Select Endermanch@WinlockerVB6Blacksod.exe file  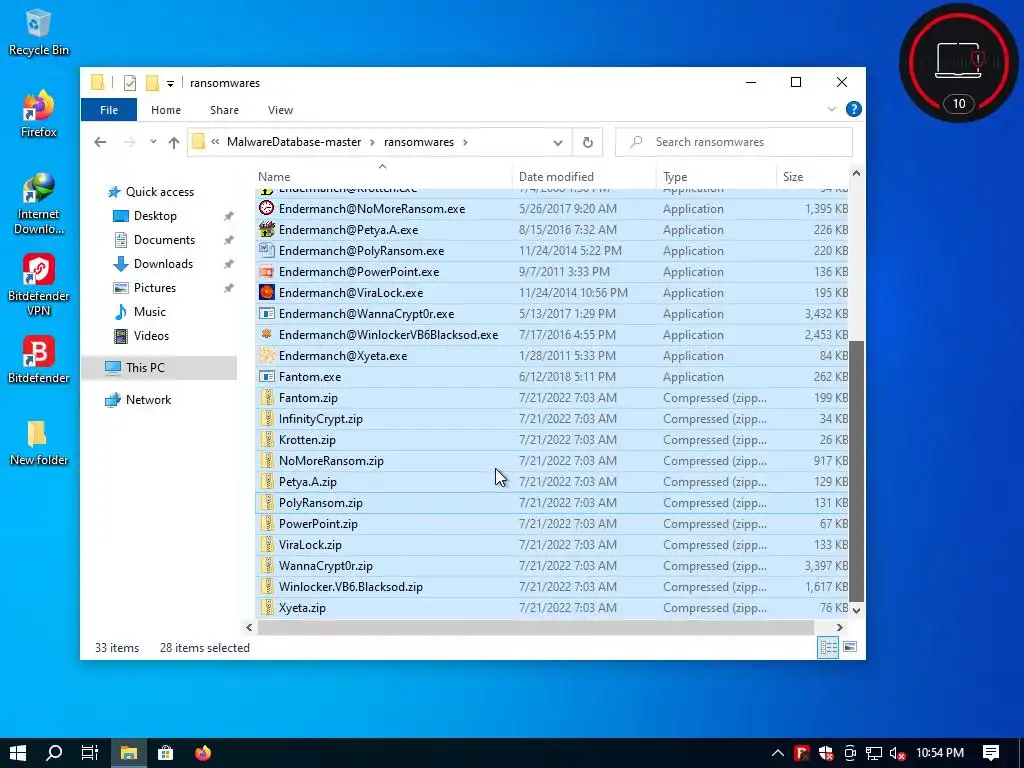click(552, 334)
